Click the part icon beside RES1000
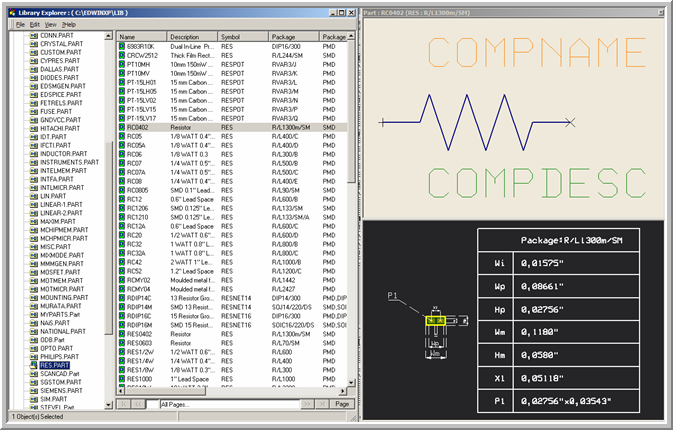Viewport: 673px width, 430px height. coord(122,379)
